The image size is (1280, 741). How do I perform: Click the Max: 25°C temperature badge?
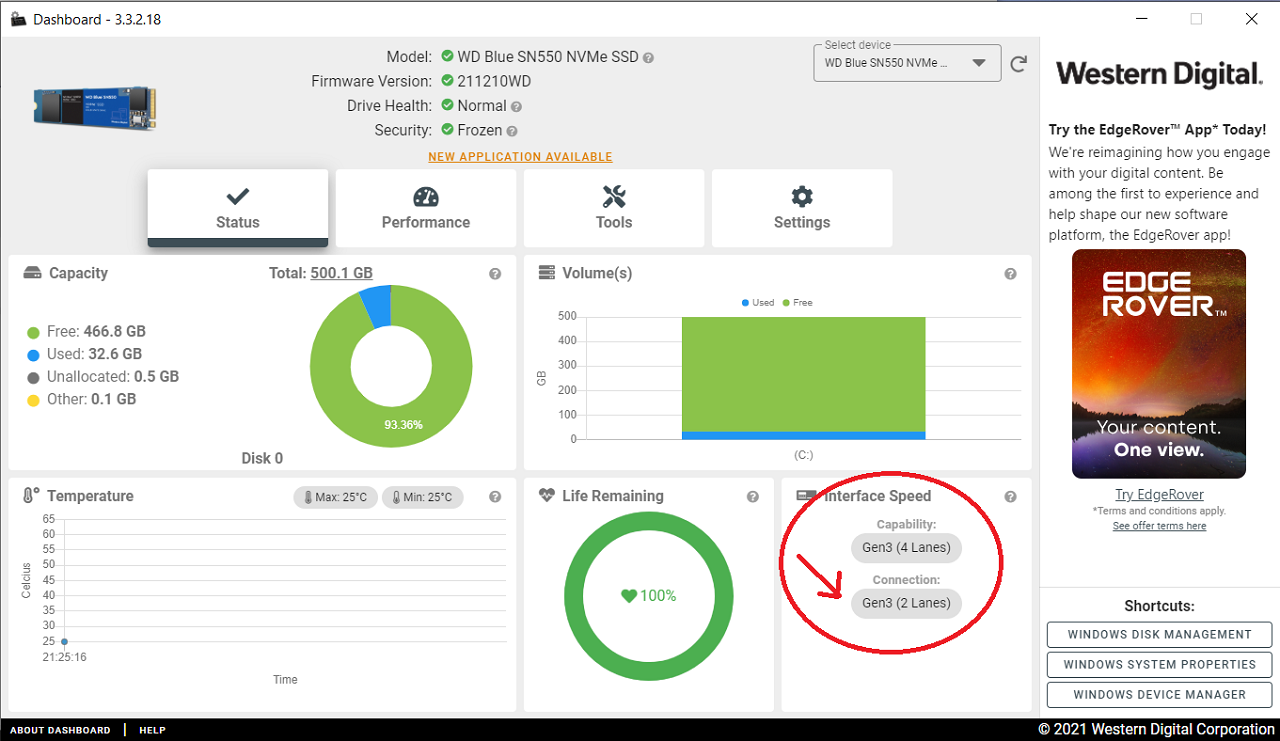coord(335,497)
